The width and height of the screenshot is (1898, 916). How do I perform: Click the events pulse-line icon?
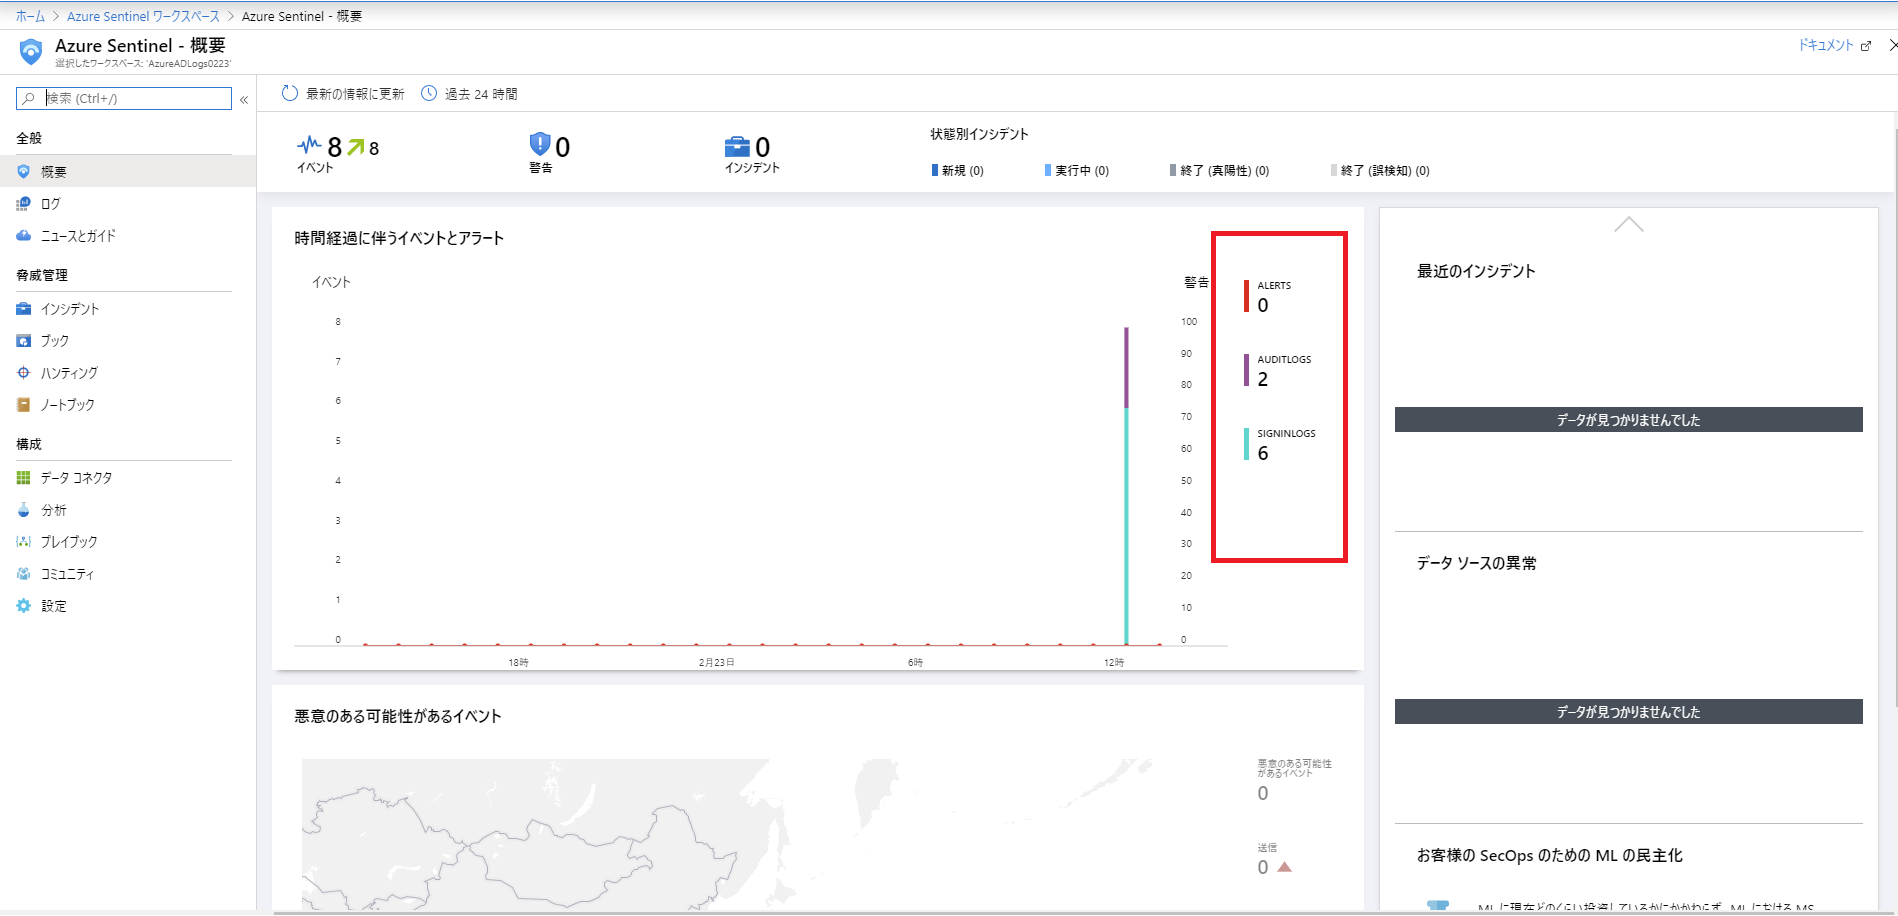point(309,145)
